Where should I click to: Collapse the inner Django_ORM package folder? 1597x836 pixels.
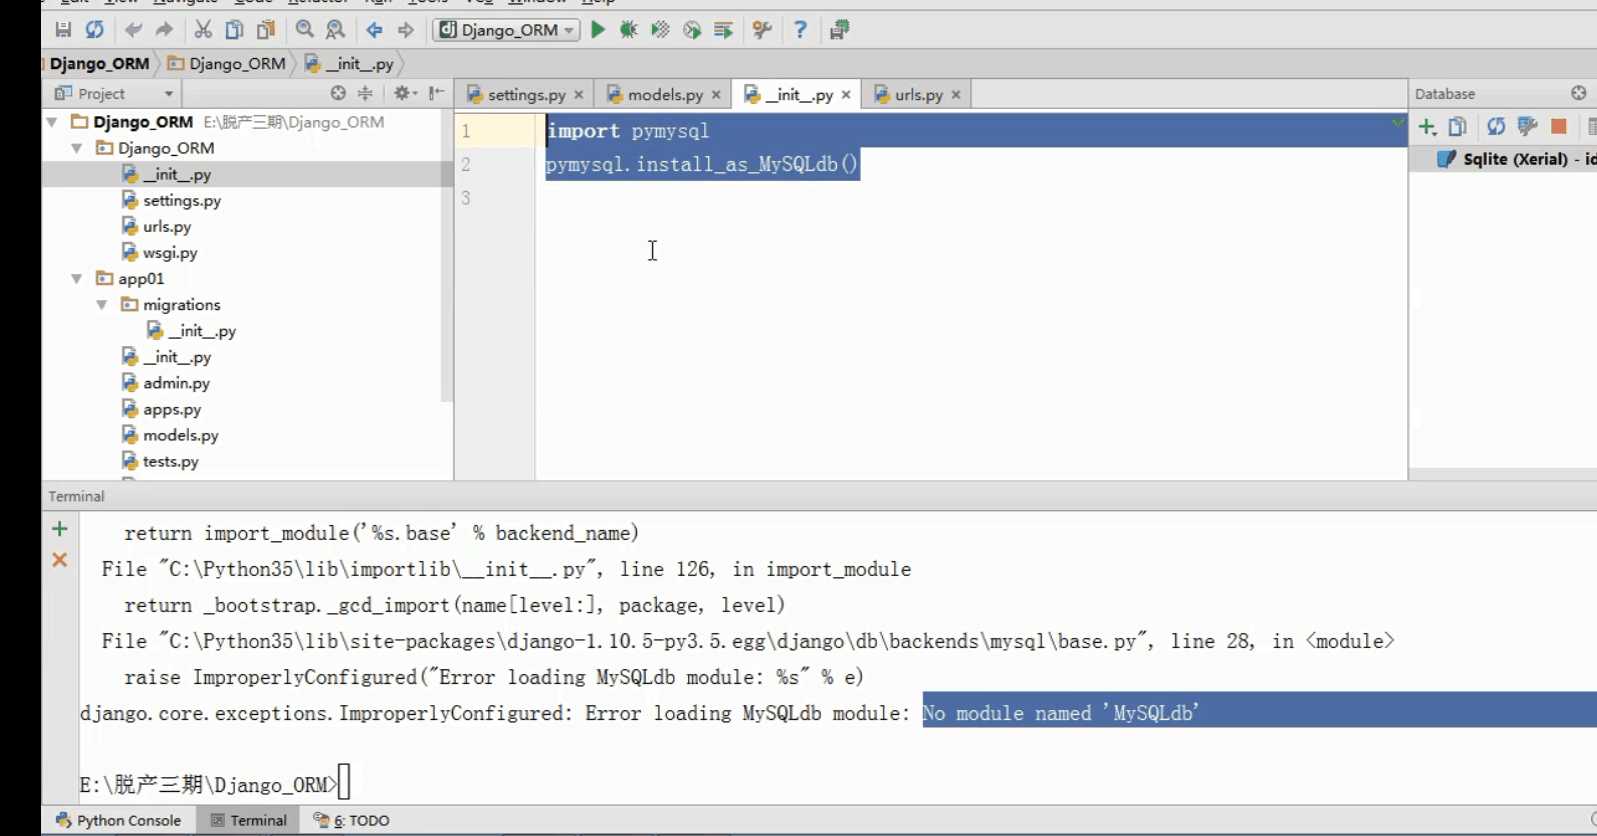tap(77, 148)
